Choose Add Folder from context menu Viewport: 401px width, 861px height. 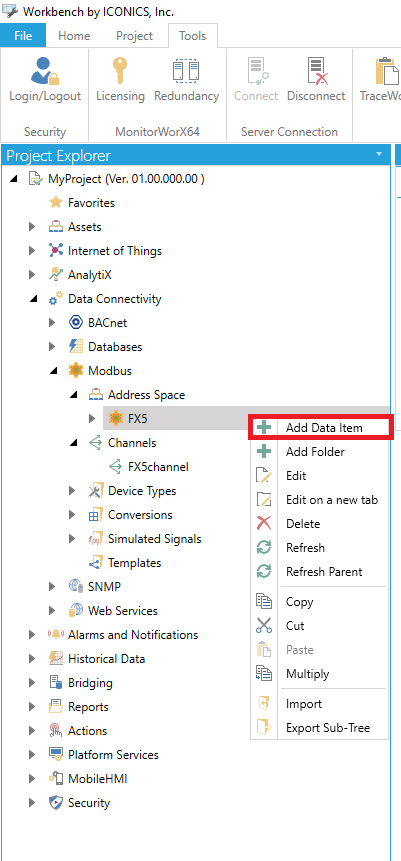[x=320, y=452]
